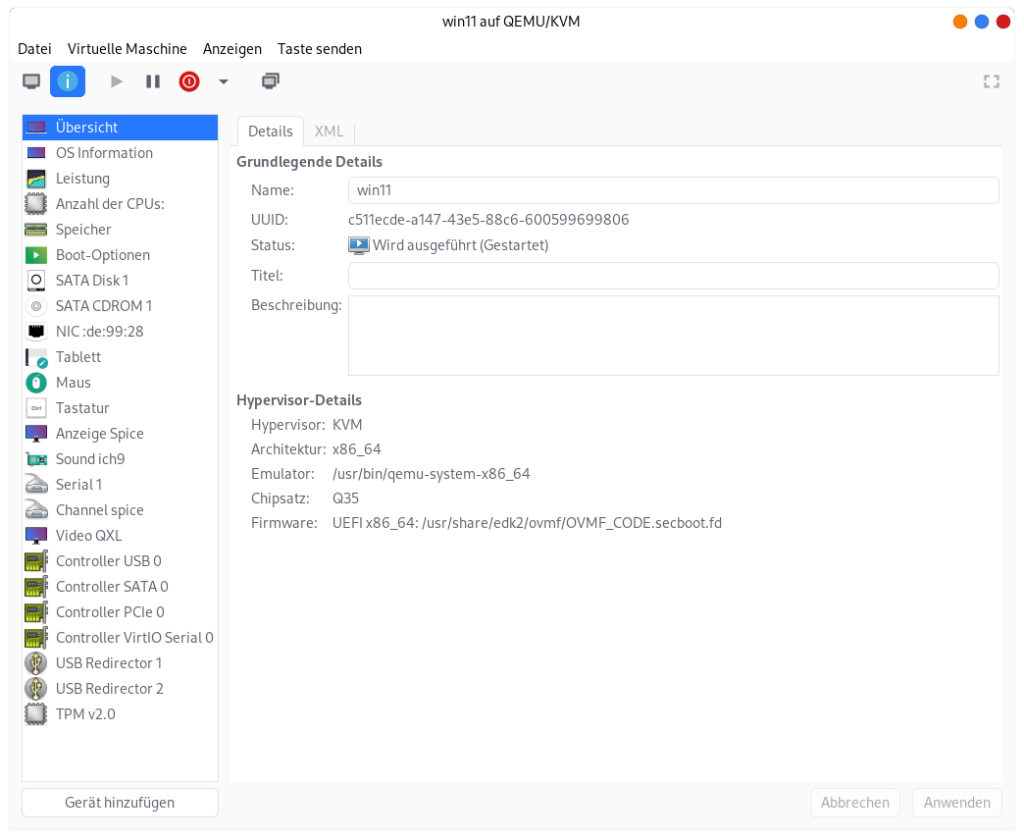Select Übersicht in the hardware list
Viewport: 1024px width, 839px height.
coord(120,127)
